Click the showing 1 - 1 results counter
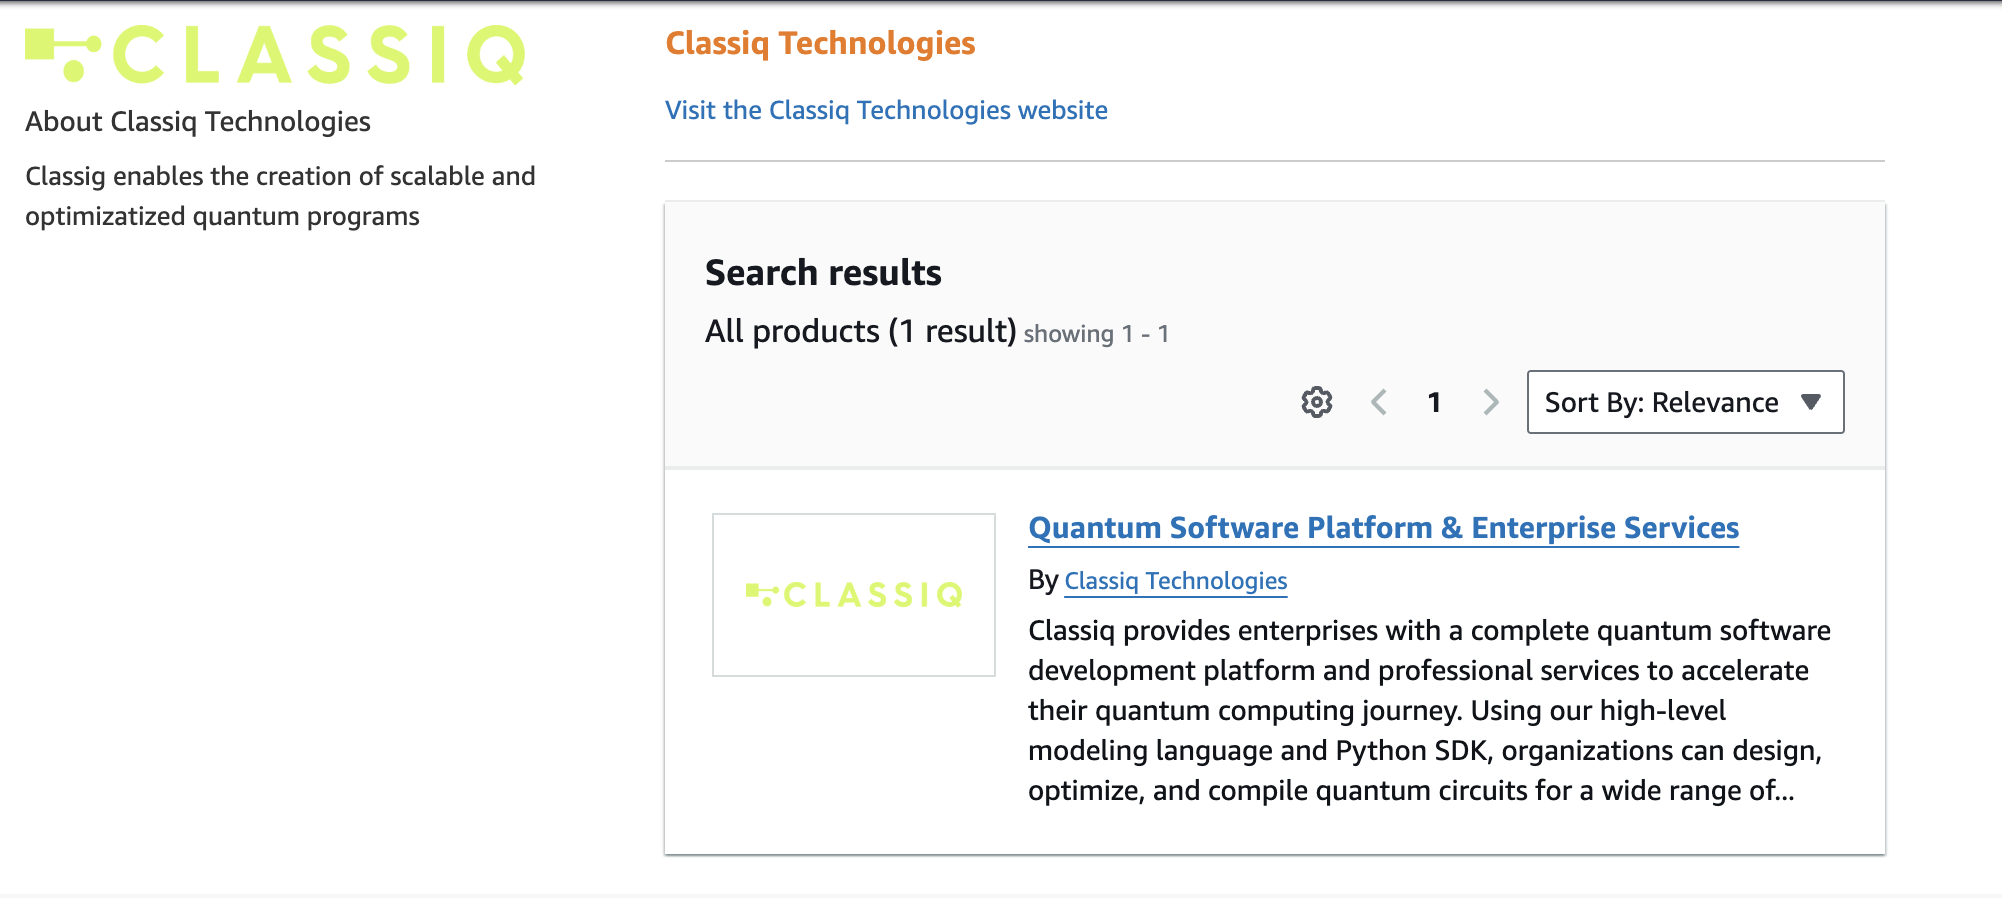Viewport: 2002px width, 898px height. (x=1096, y=333)
